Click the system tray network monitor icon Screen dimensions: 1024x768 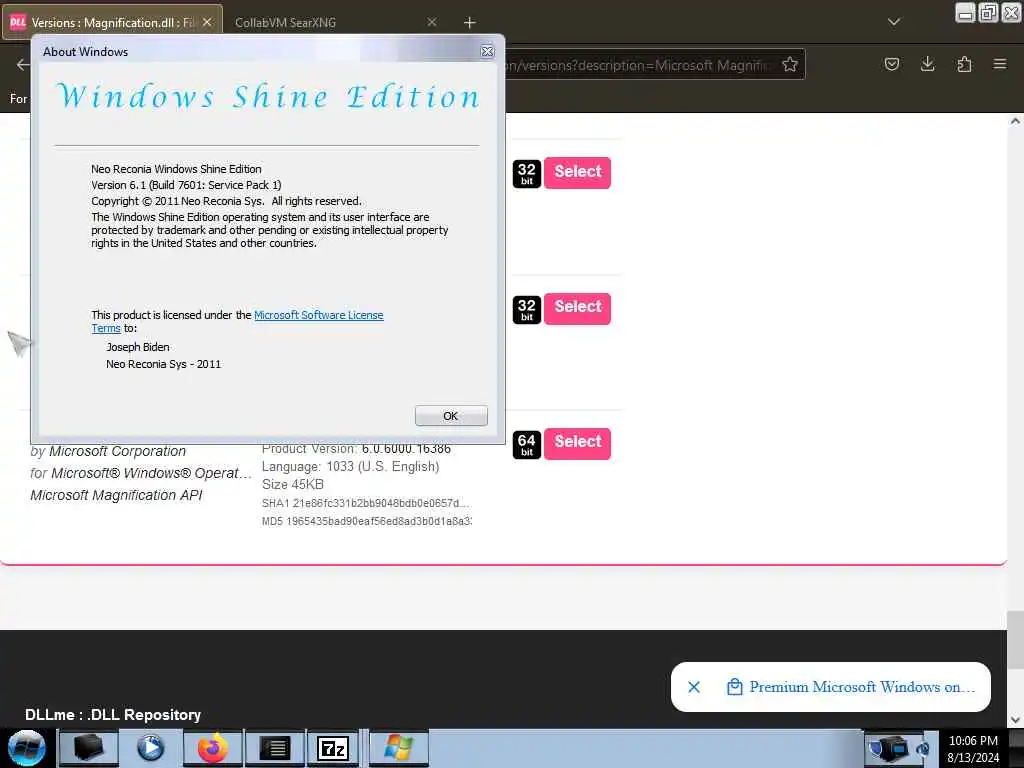[889, 748]
